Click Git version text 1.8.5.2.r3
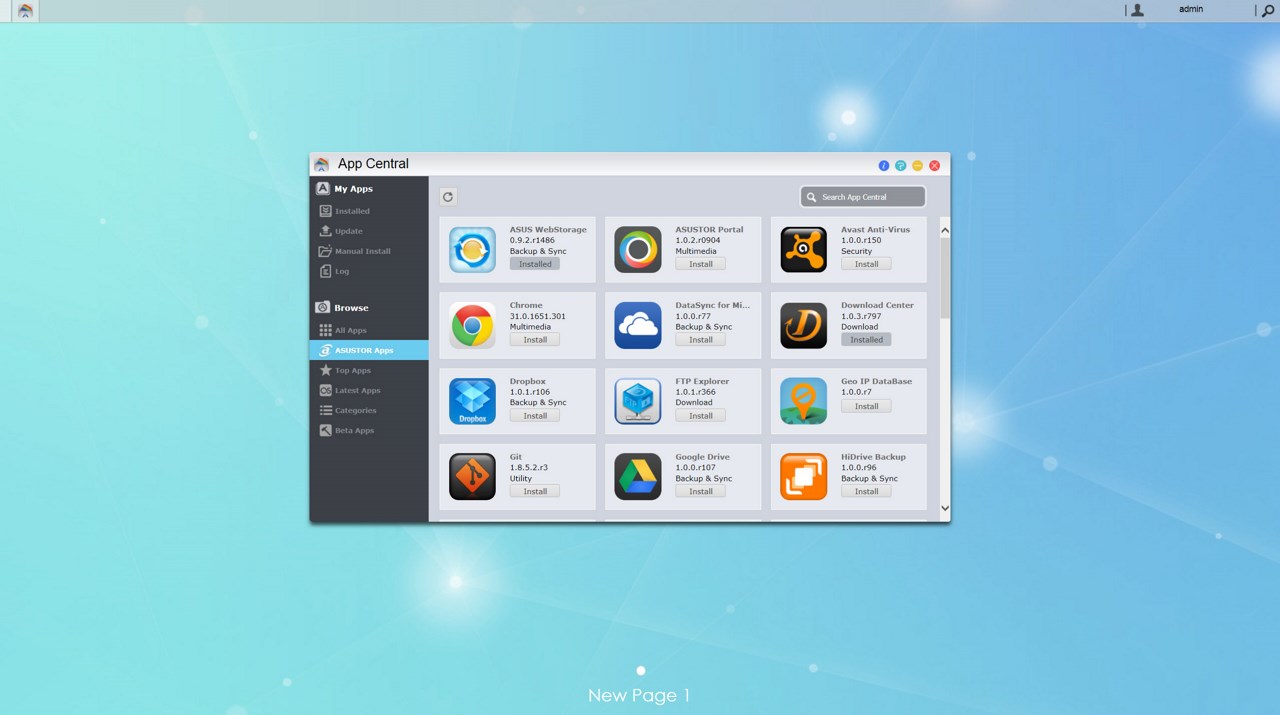The height and width of the screenshot is (715, 1280). click(x=529, y=467)
